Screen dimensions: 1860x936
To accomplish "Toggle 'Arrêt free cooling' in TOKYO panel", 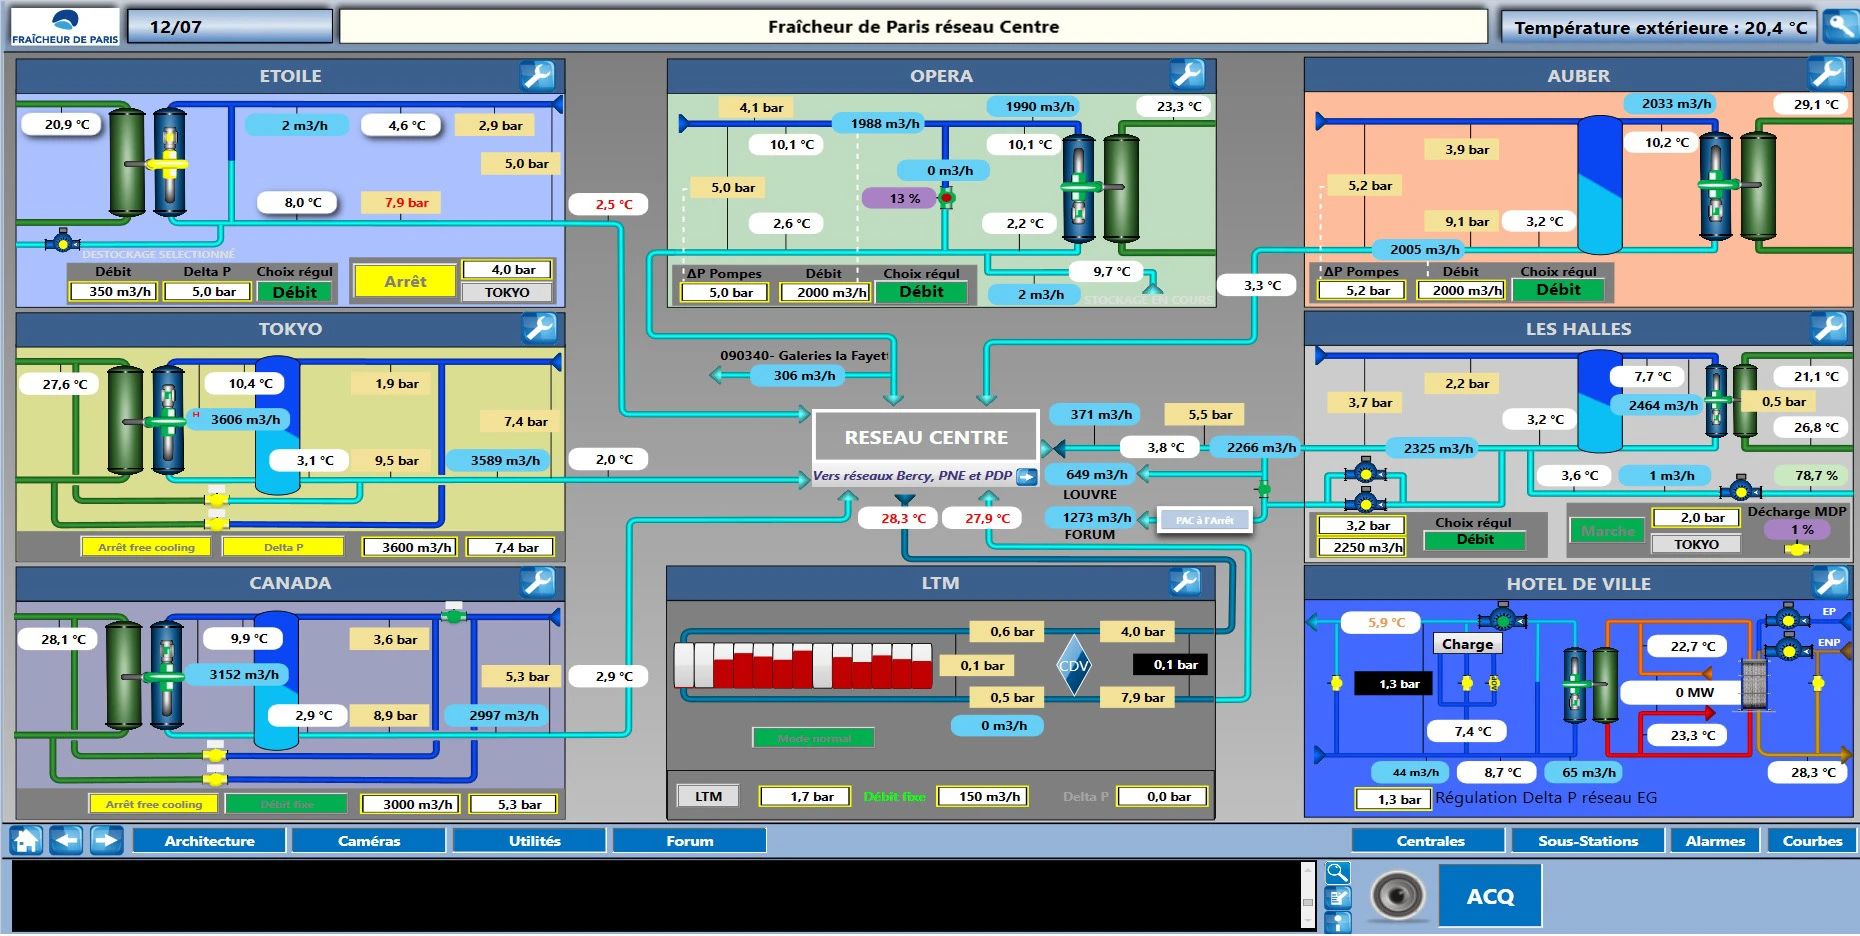I will (146, 546).
